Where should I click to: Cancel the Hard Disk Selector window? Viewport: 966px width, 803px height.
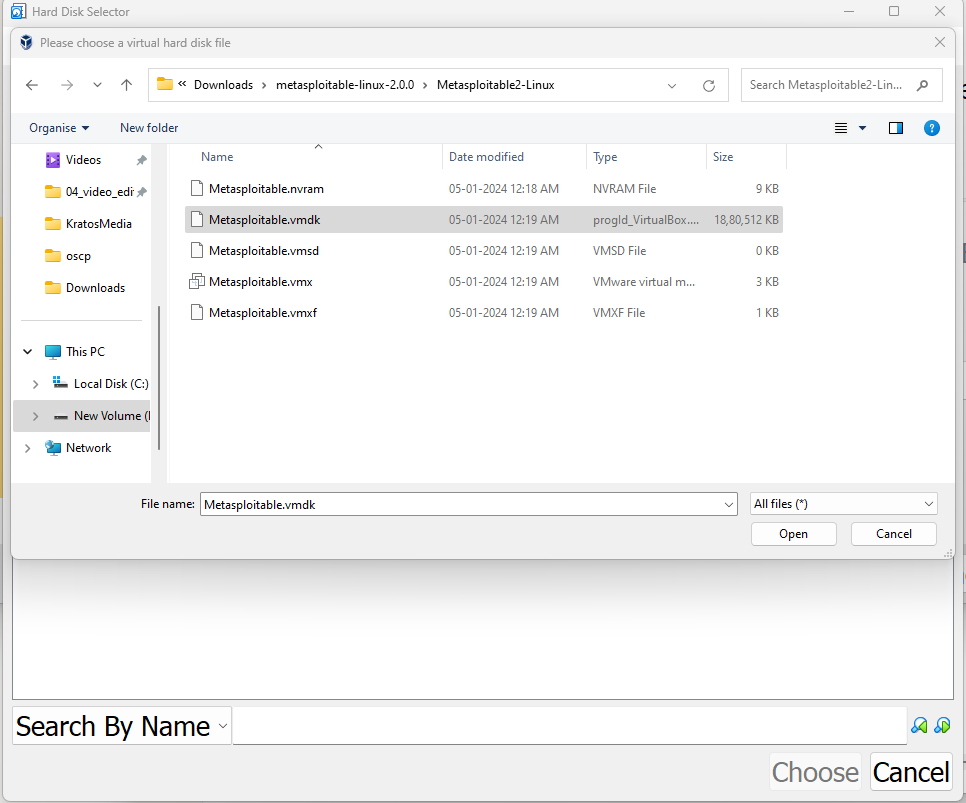911,772
